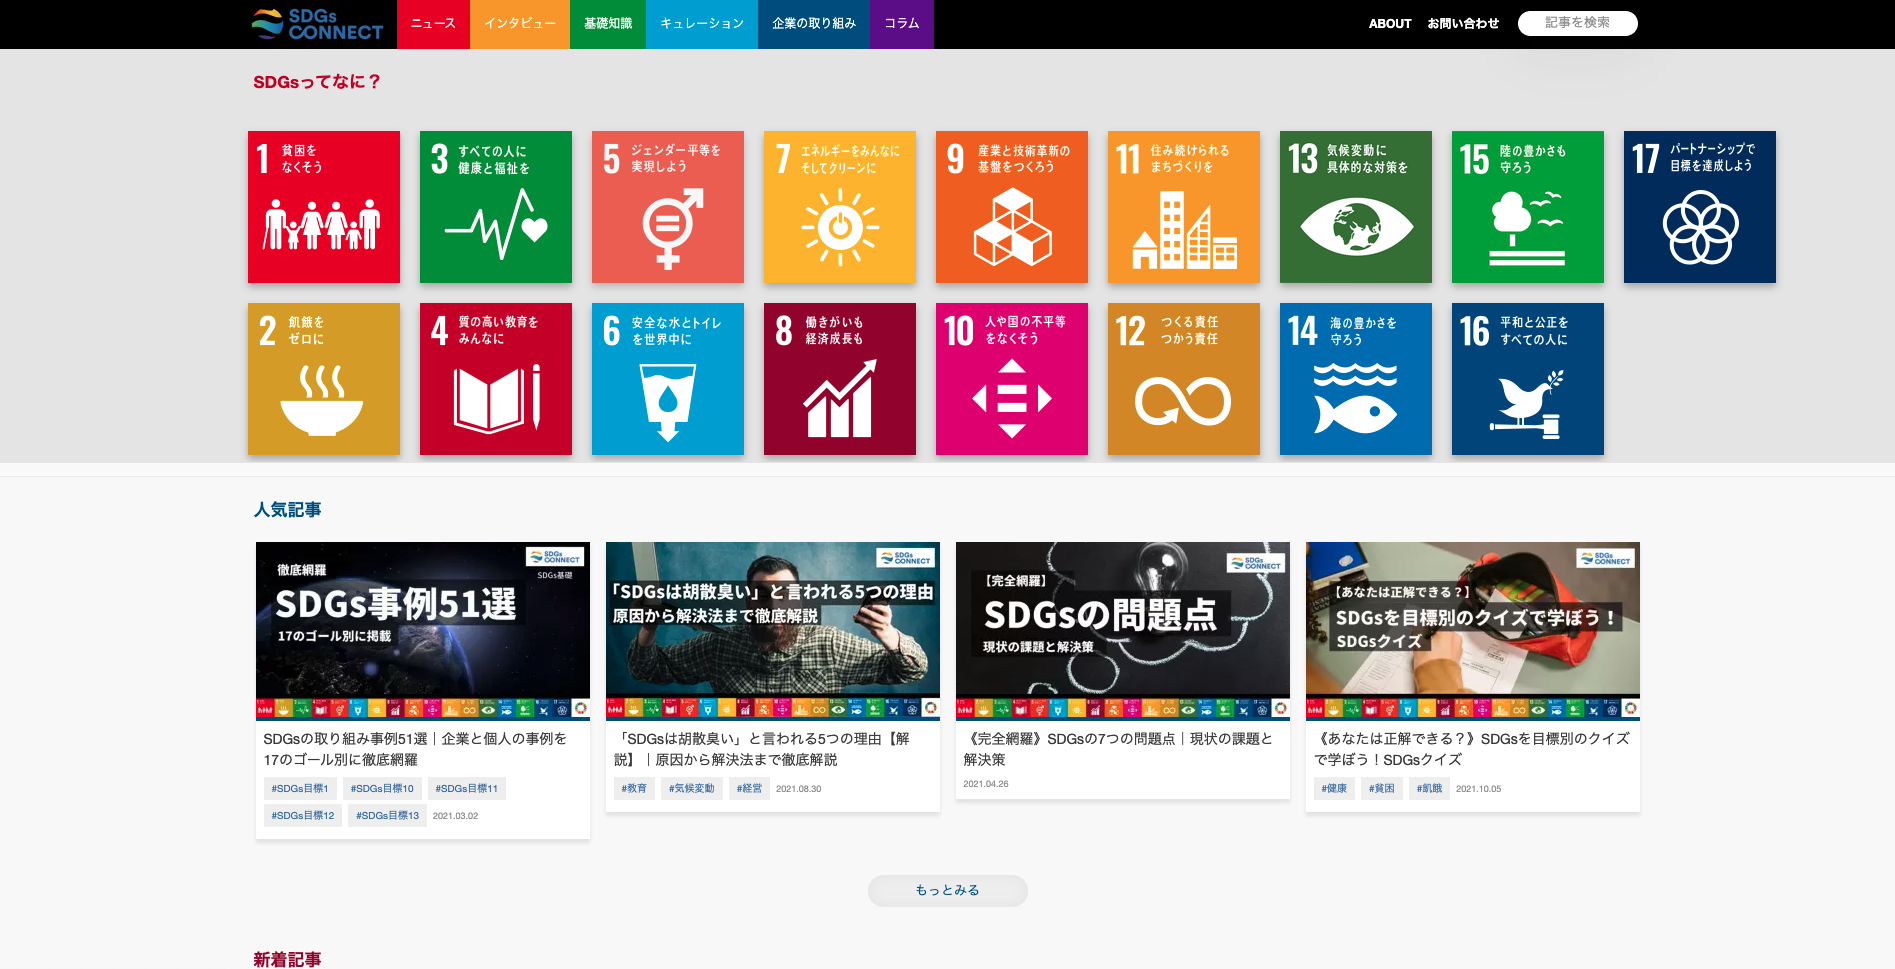Image resolution: width=1895 pixels, height=969 pixels.
Task: Open the お問い合わせ link
Action: coord(1464,23)
